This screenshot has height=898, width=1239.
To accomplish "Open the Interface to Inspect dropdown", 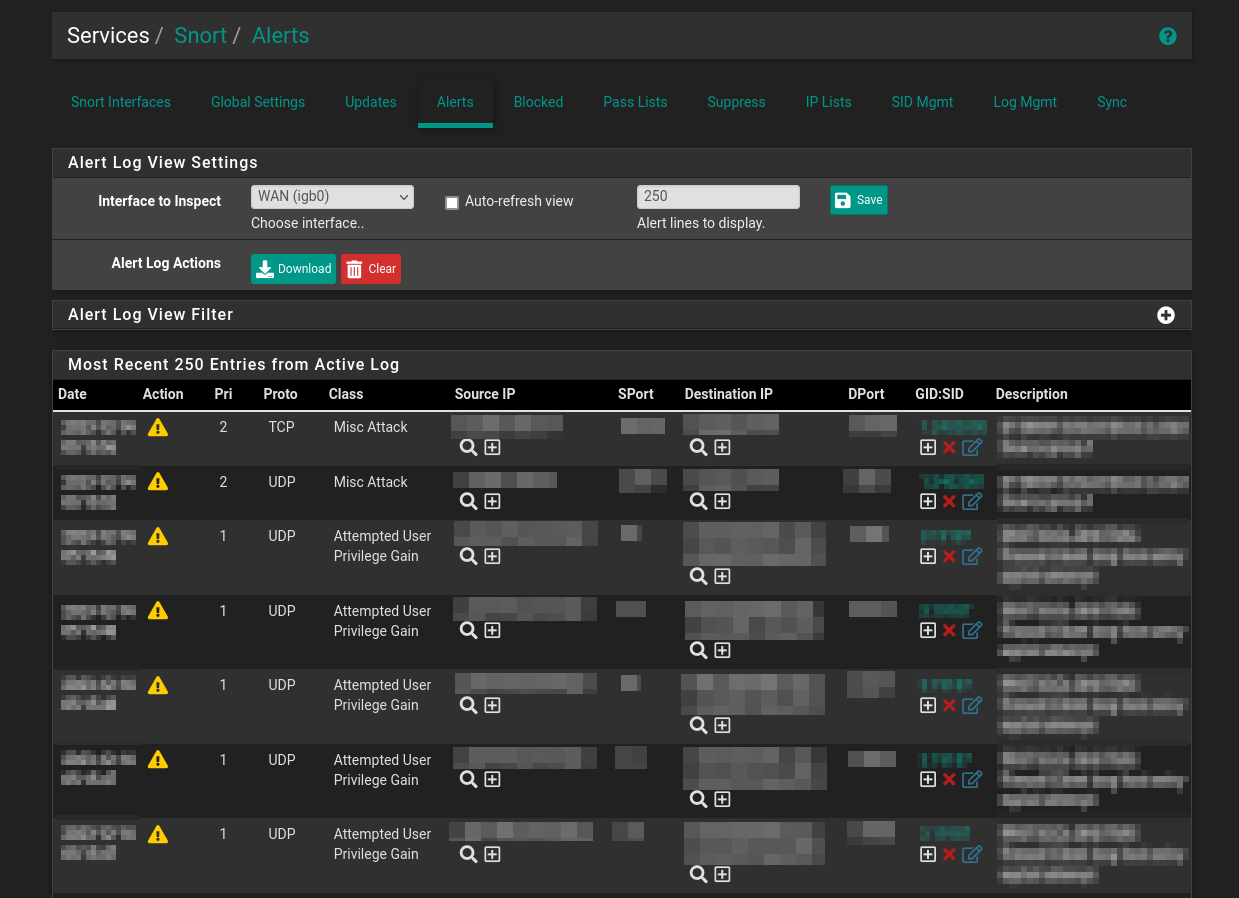I will (332, 197).
